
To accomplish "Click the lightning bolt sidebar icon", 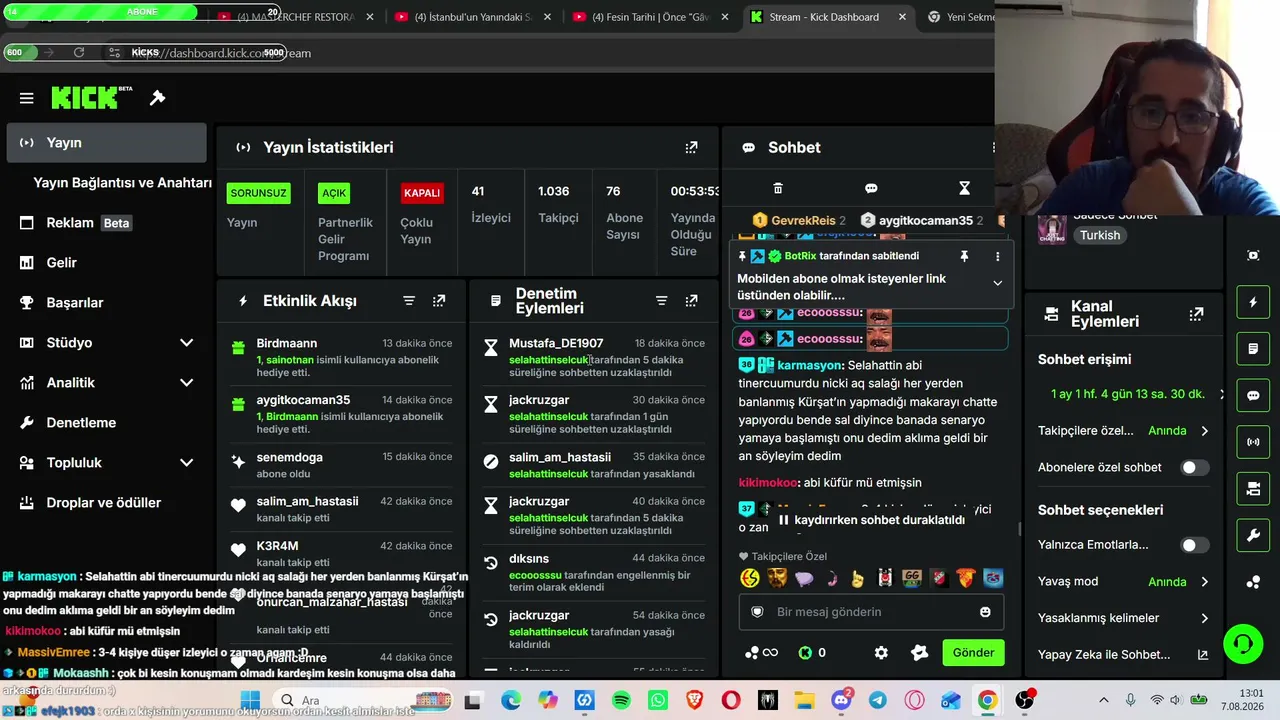I will [x=1253, y=302].
